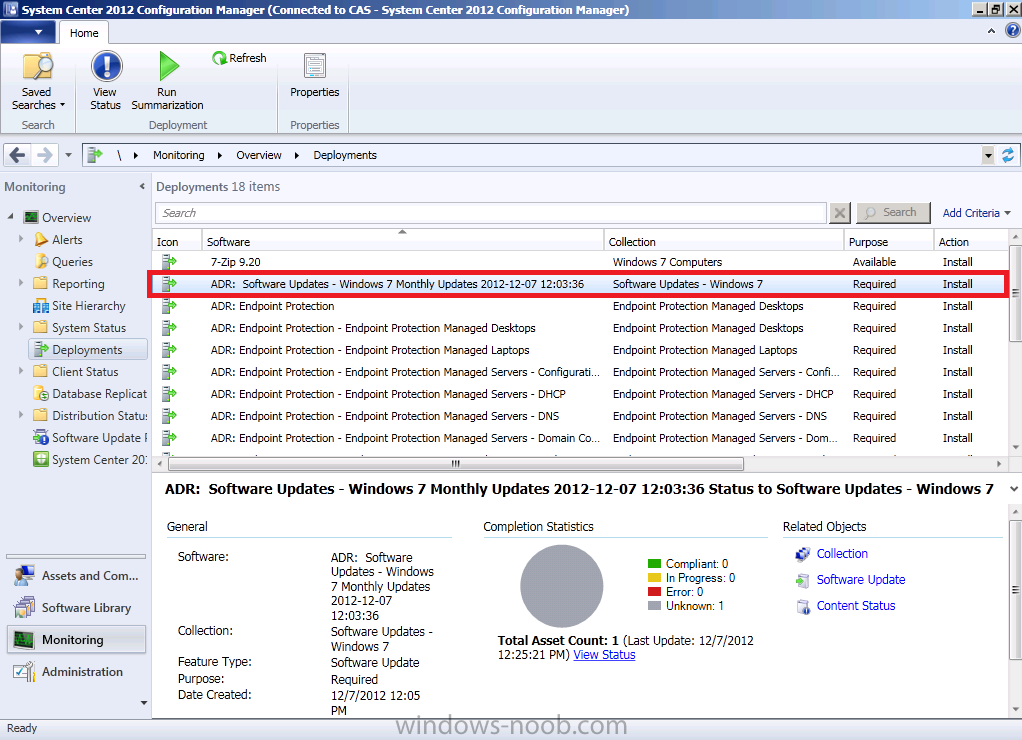This screenshot has height=740, width=1022.
Task: Click the View Status ribbon icon
Action: 106,67
